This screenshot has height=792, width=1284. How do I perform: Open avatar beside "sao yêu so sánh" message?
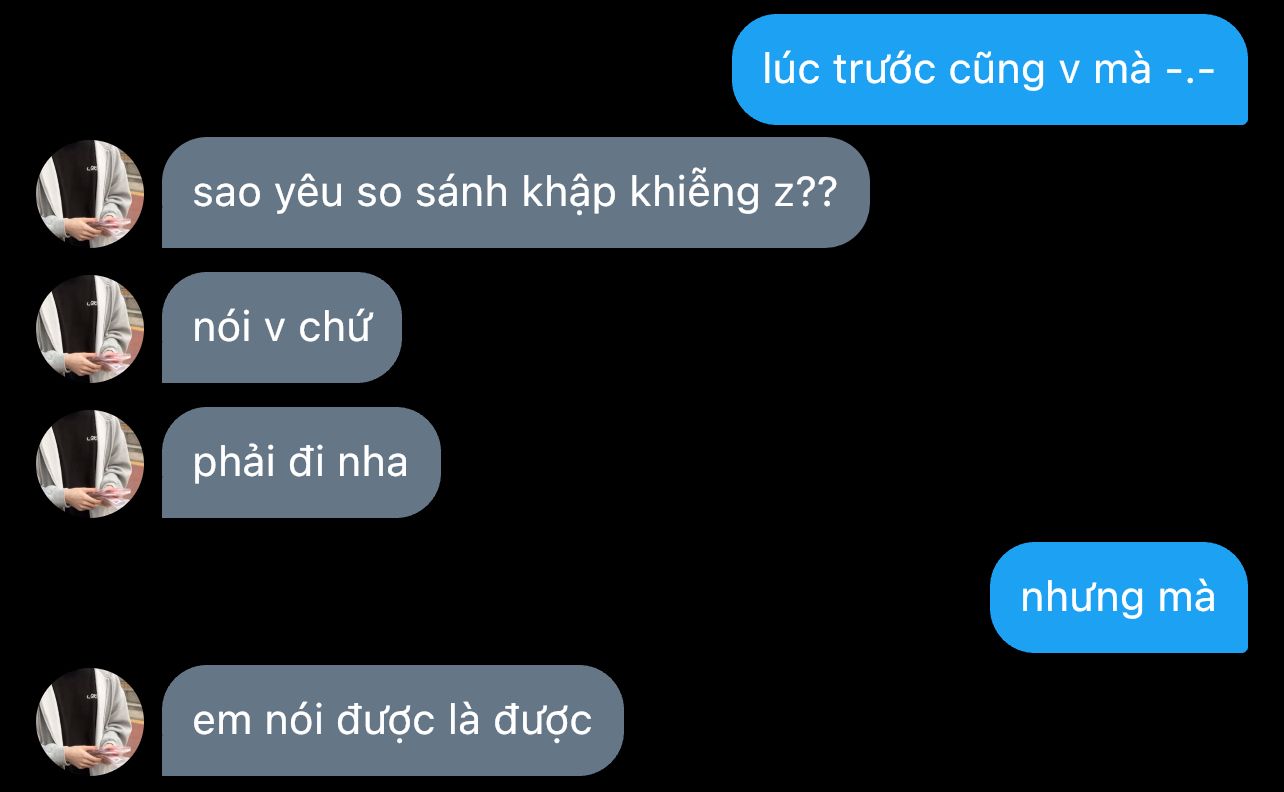(90, 193)
